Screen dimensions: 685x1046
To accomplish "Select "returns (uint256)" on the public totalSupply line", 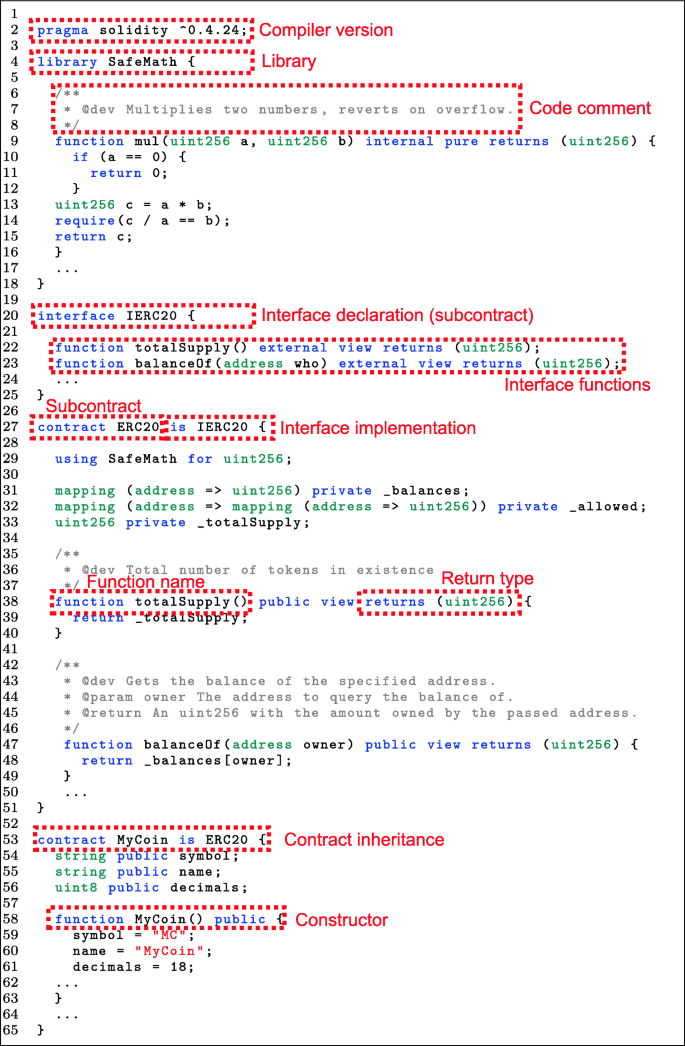I will click(440, 602).
